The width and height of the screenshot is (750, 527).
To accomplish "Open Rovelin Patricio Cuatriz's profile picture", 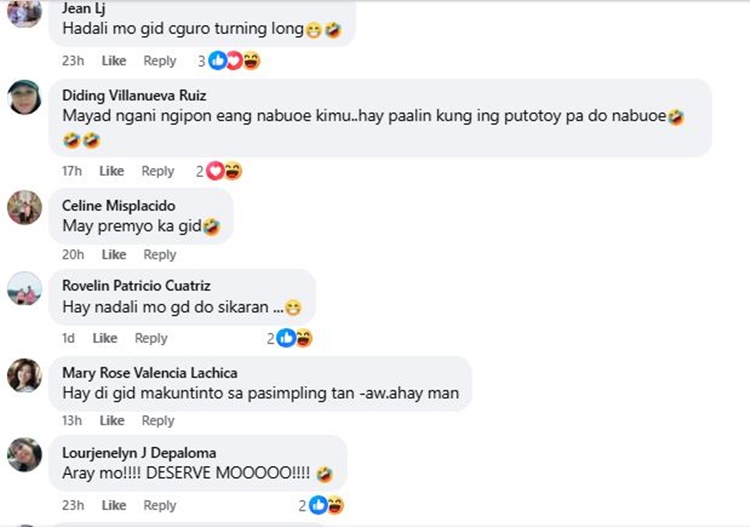I will coord(24,288).
